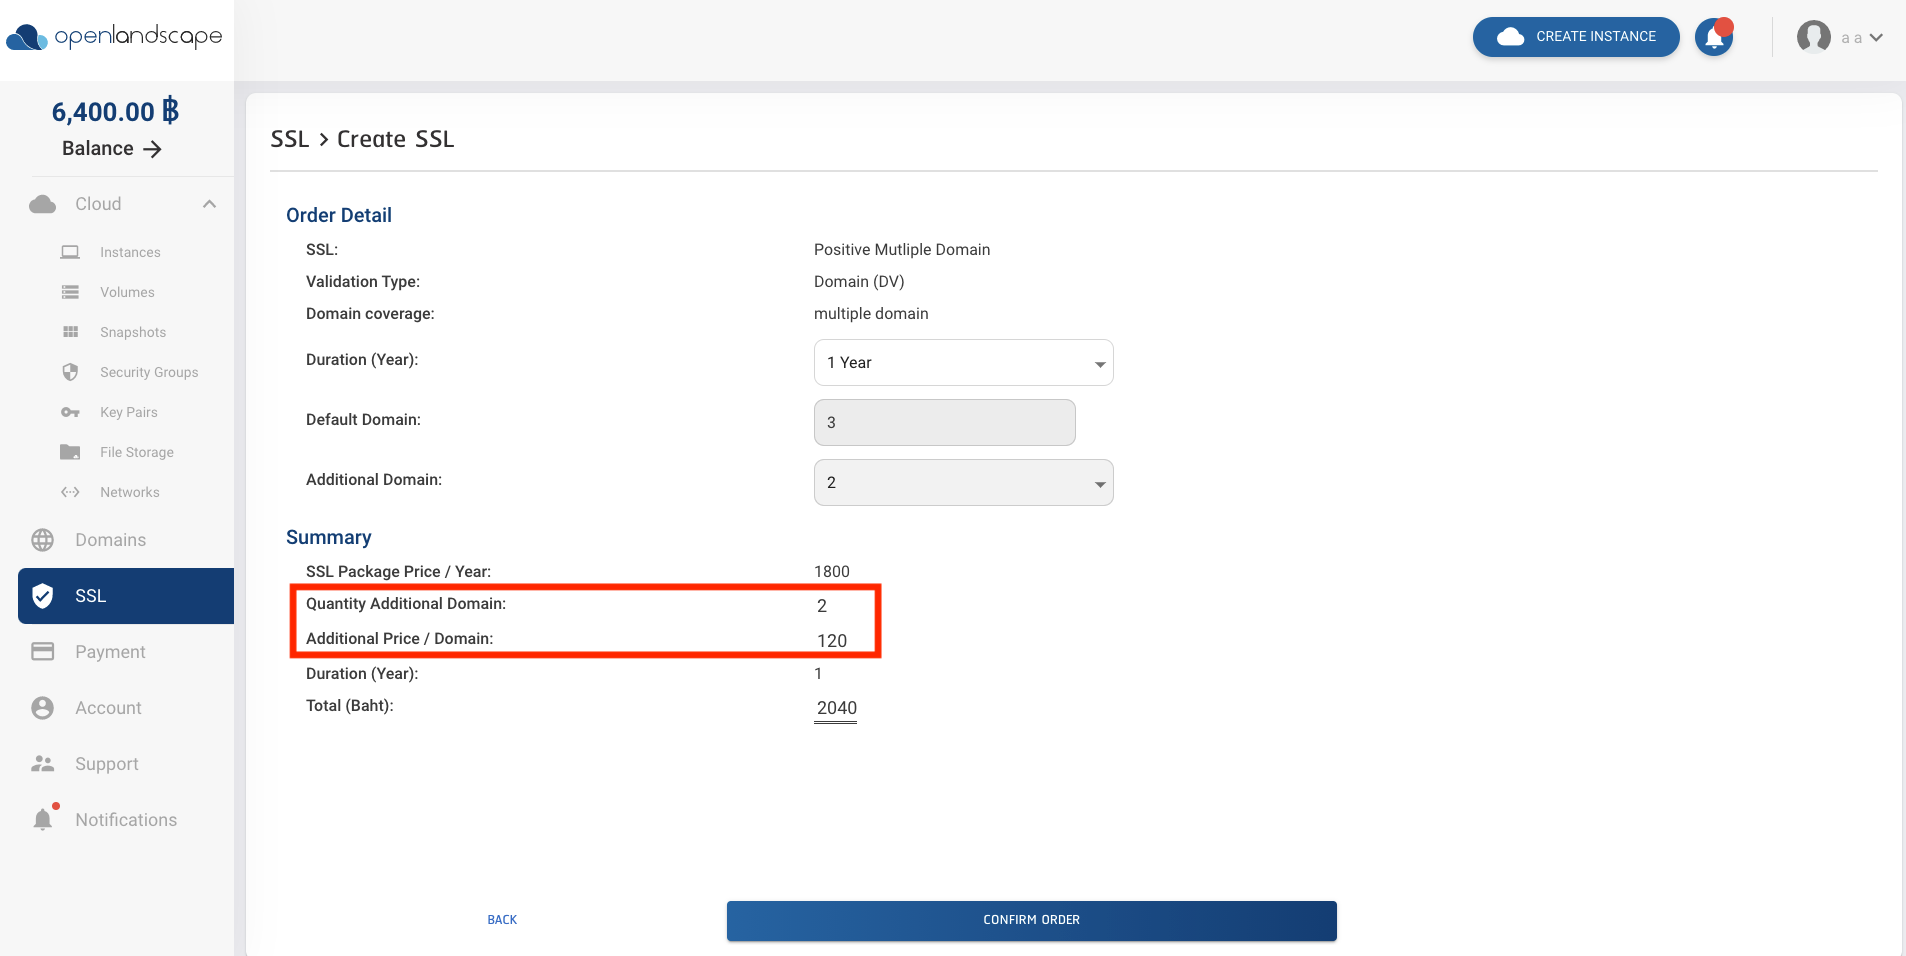Expand the Additional Domain dropdown
1906x956 pixels.
962,482
